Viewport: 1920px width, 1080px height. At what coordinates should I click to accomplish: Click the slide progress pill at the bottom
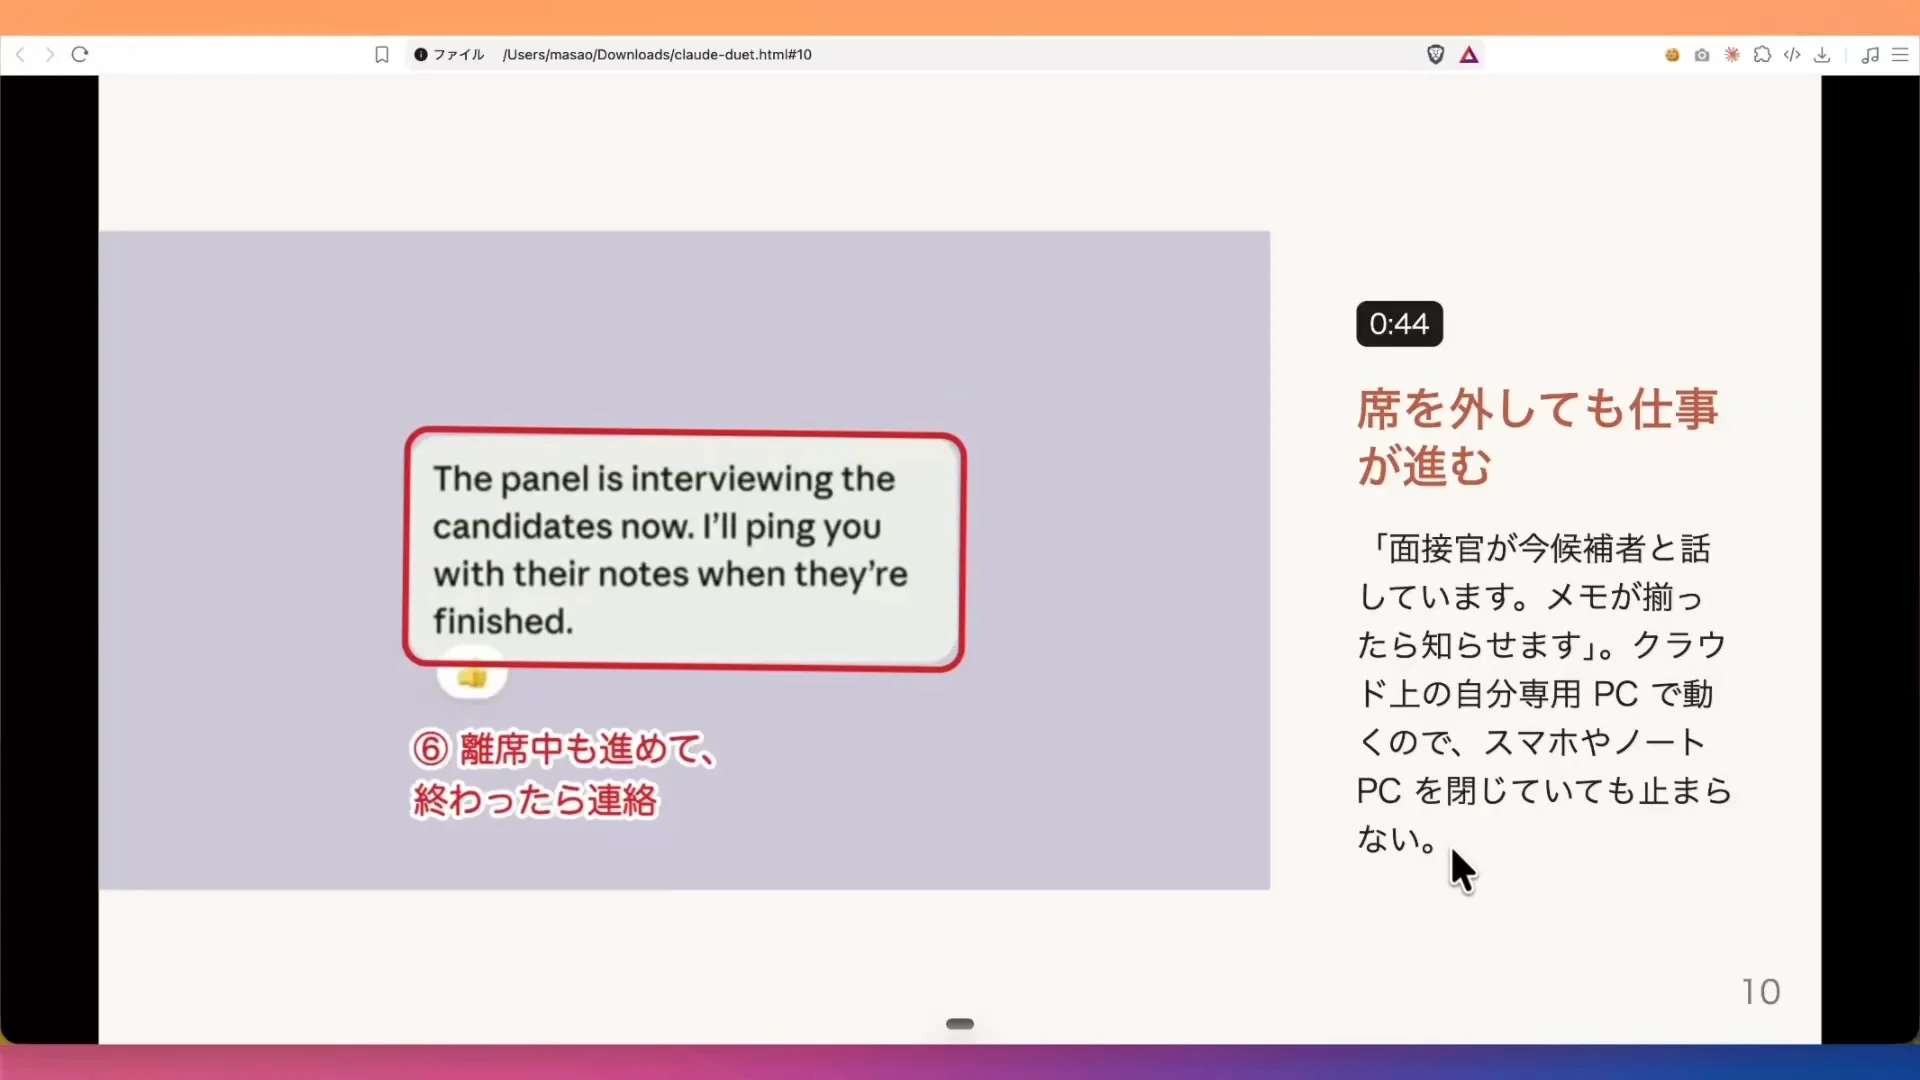tap(960, 1024)
